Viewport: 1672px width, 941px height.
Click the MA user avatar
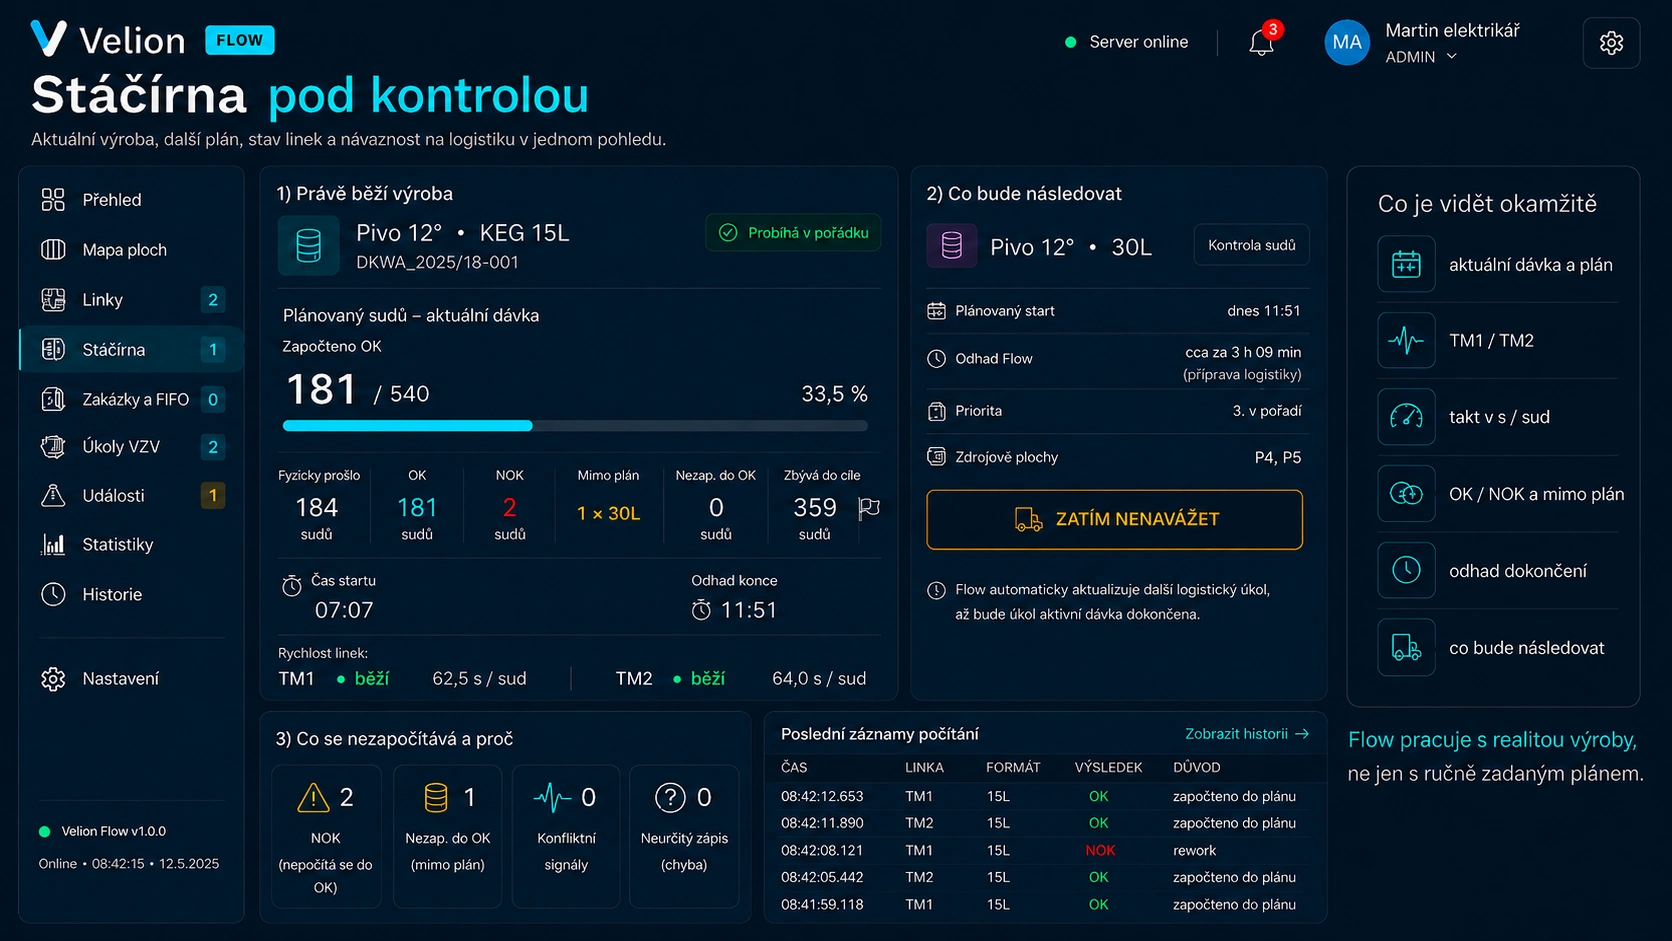(x=1347, y=43)
